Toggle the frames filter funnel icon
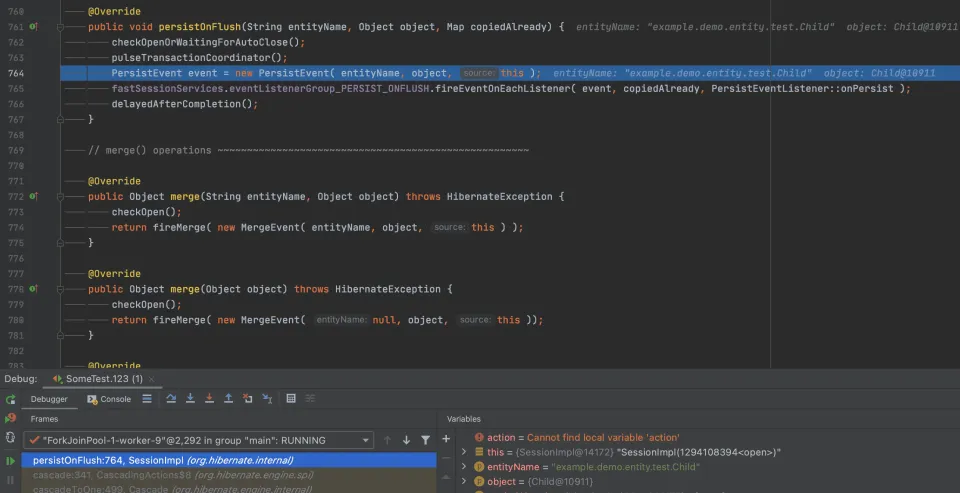The image size is (960, 493). click(x=426, y=440)
